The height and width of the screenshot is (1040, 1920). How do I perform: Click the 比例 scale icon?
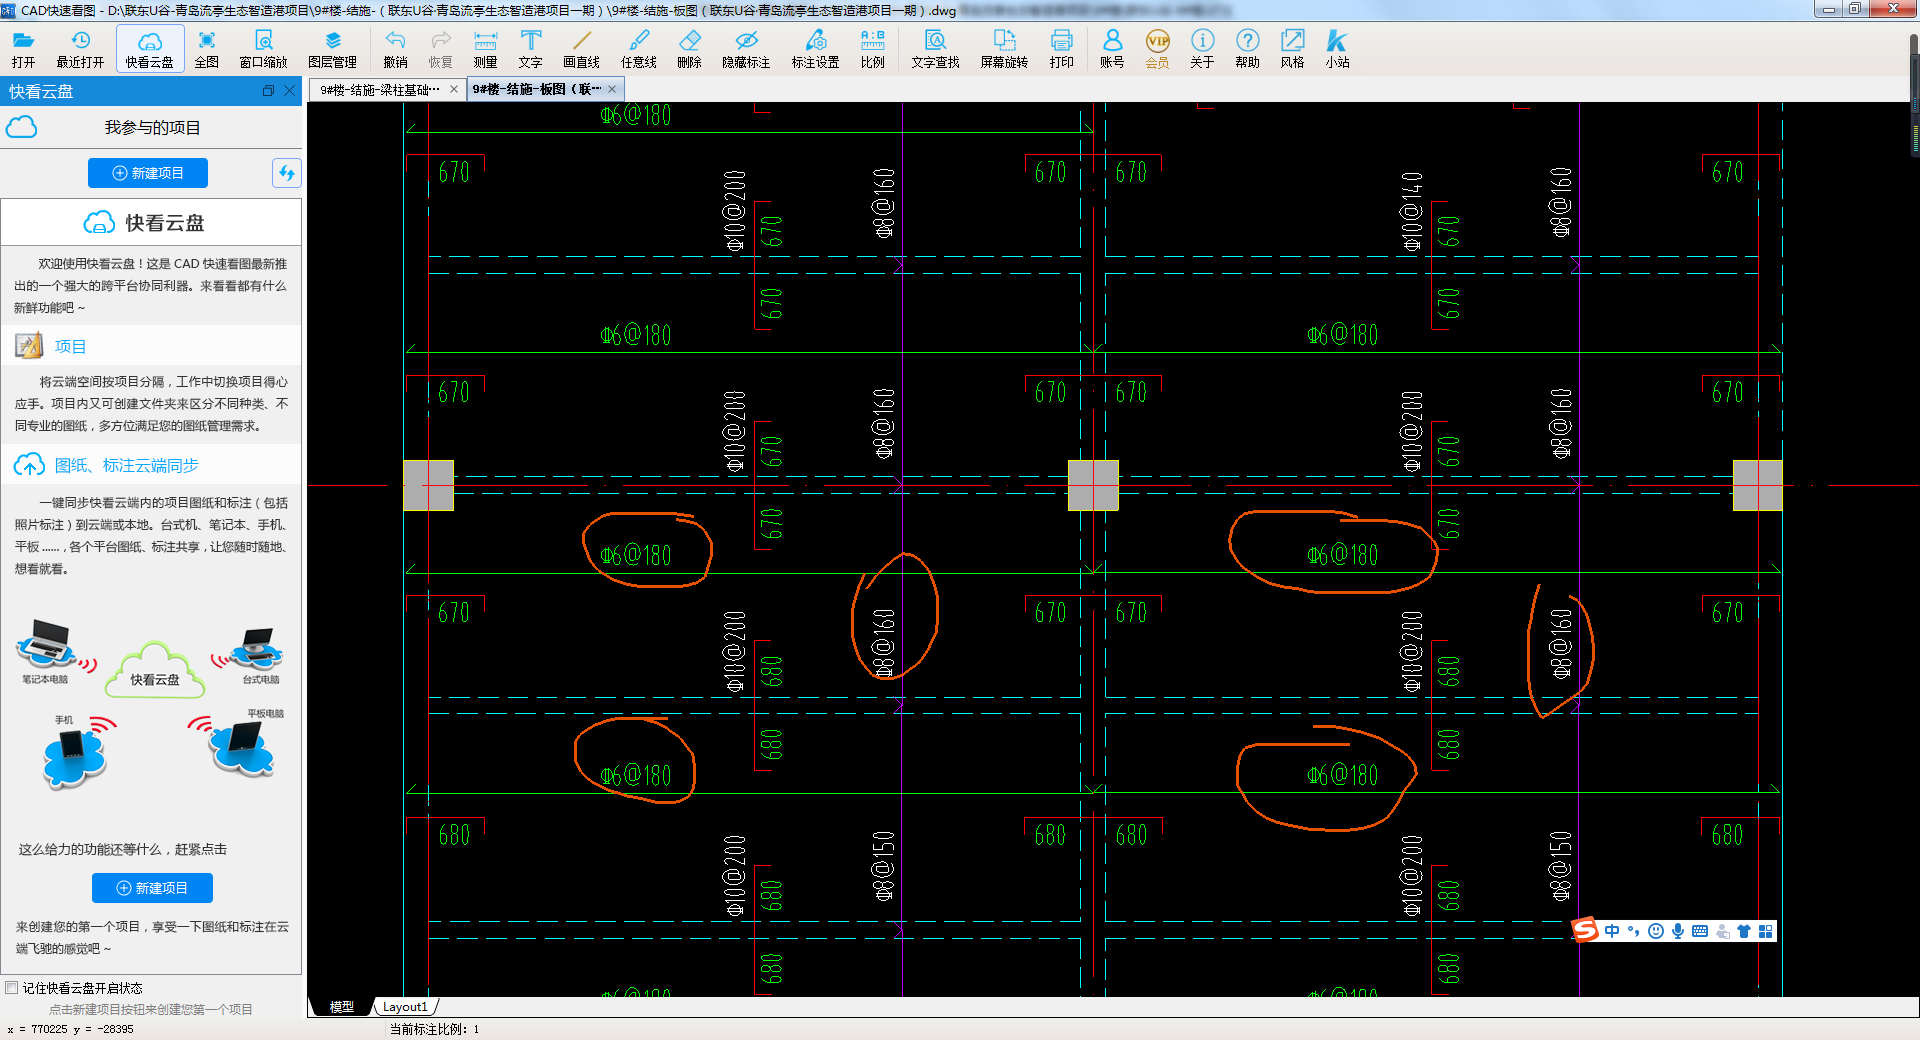(873, 48)
